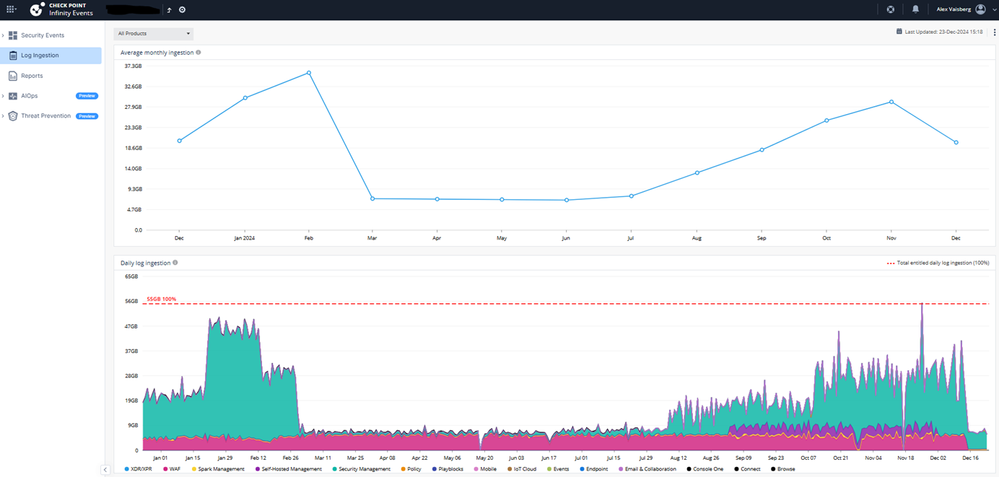Toggle WAF series in chart legend

pos(174,468)
